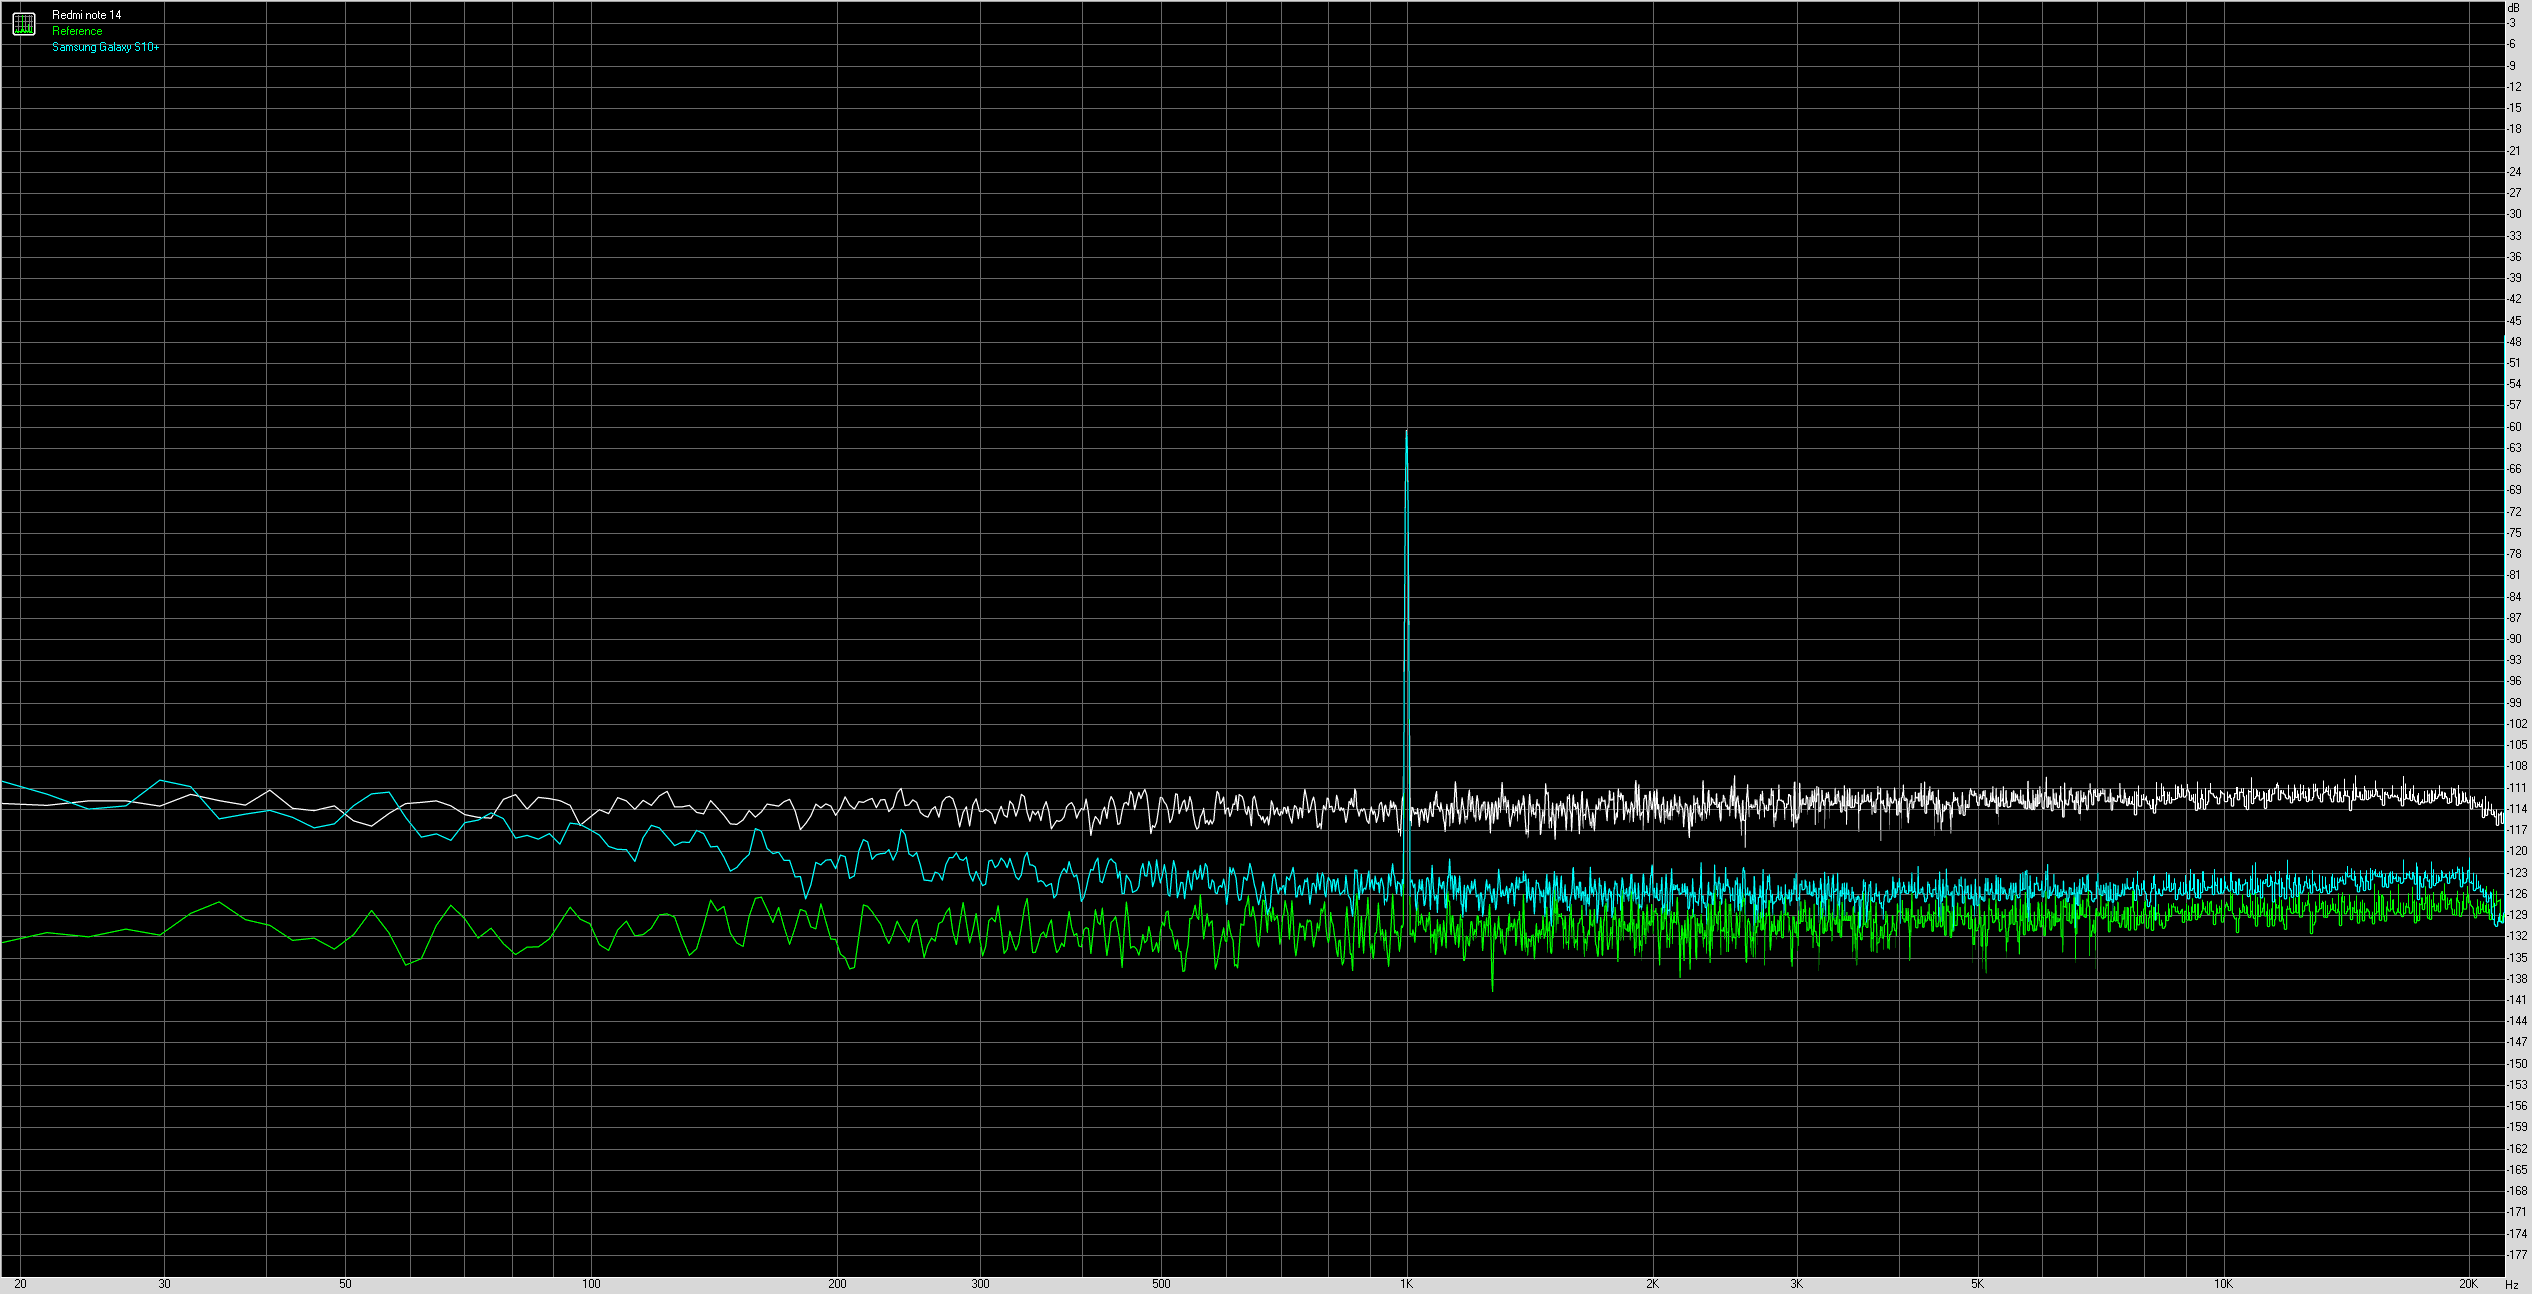Click the -60 dB scale label
This screenshot has height=1294, width=2532.
click(2514, 427)
